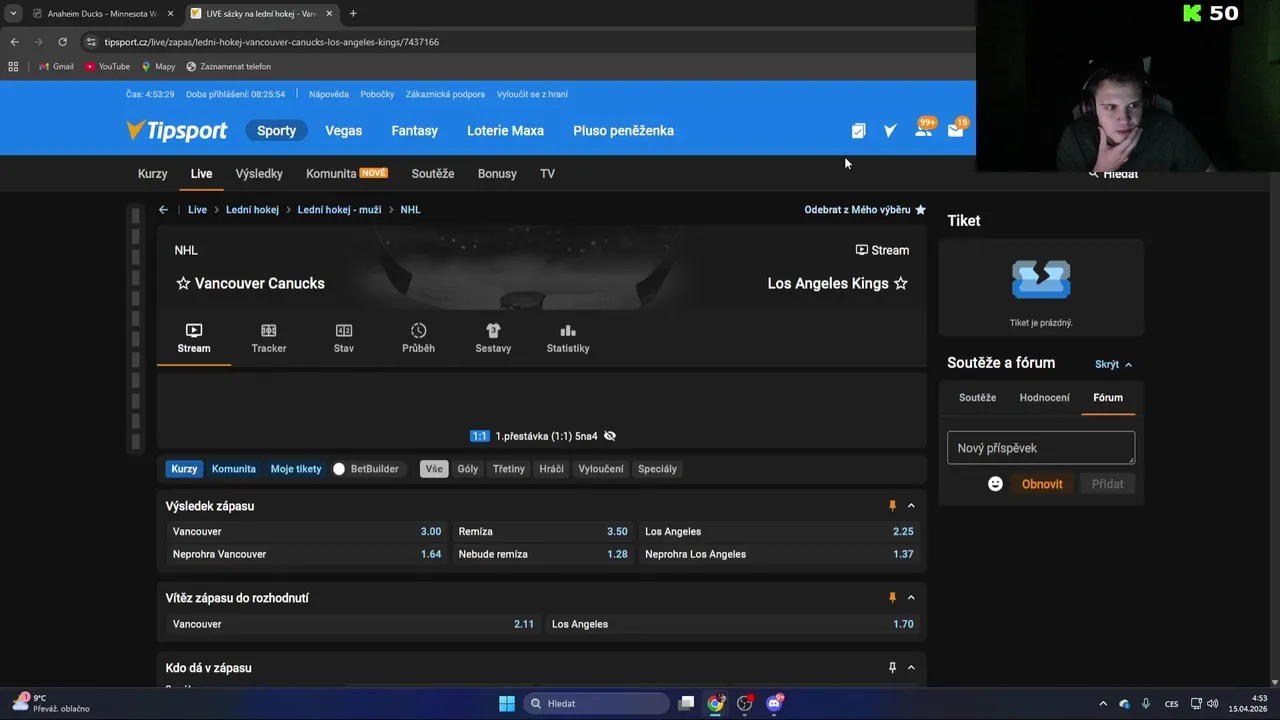1280x720 pixels.
Task: Open friends icon with 99+ badge
Action: pyautogui.click(x=923, y=129)
